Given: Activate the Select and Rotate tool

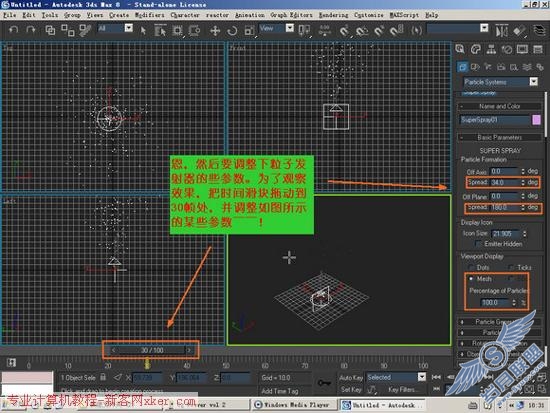Looking at the screenshot, I should pyautogui.click(x=232, y=31).
